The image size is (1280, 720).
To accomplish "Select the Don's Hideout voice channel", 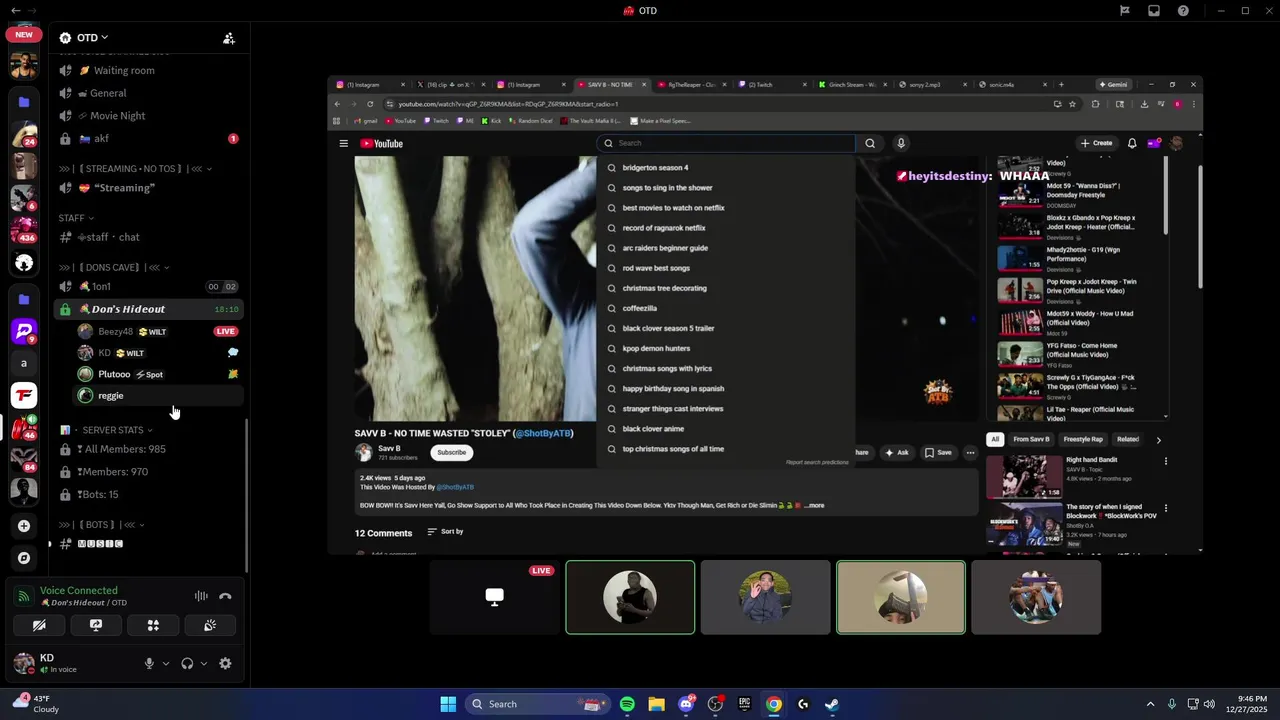I will click(x=148, y=309).
